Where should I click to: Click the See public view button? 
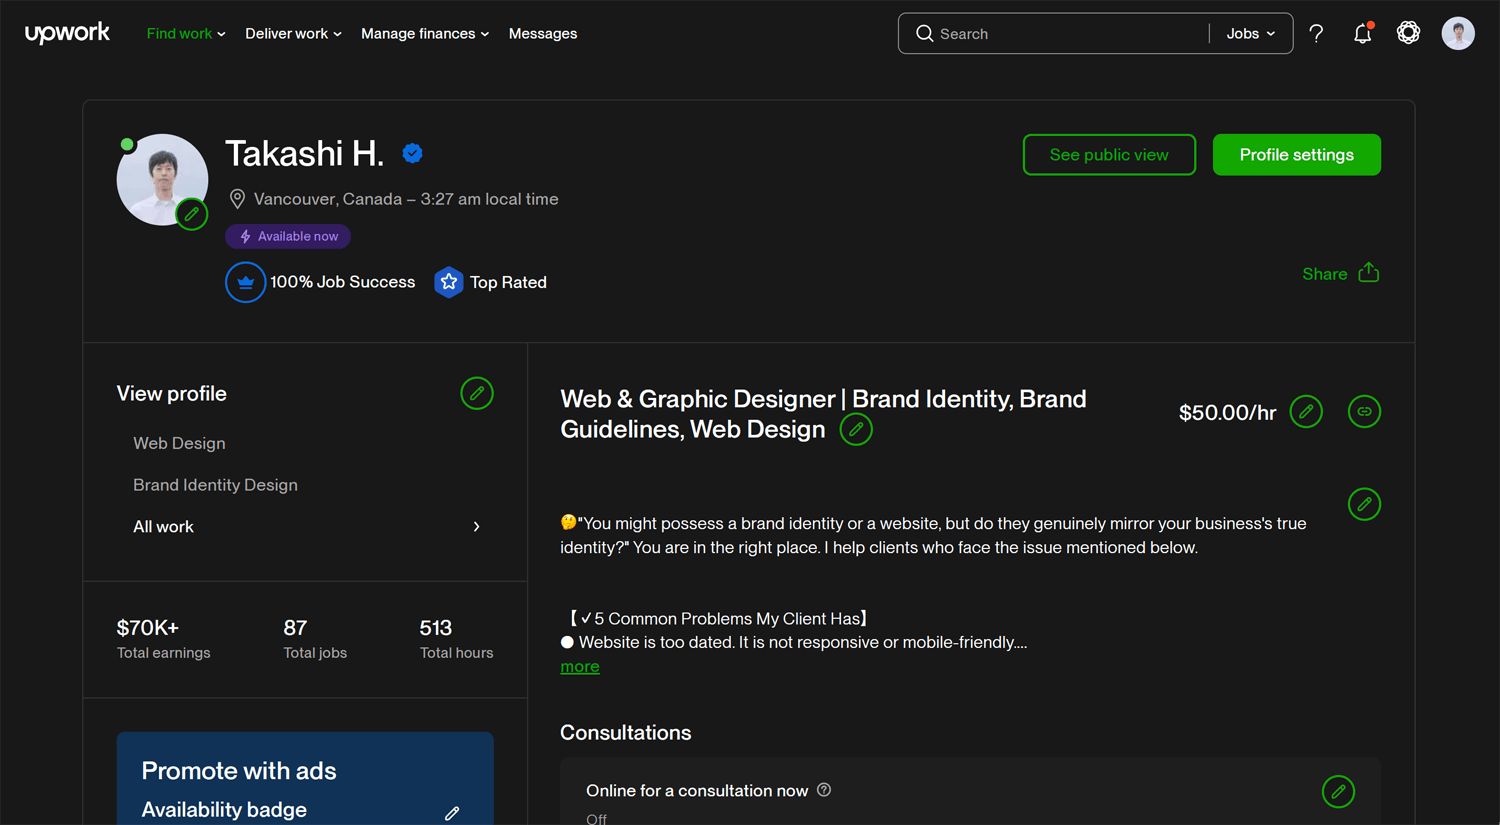click(x=1109, y=154)
